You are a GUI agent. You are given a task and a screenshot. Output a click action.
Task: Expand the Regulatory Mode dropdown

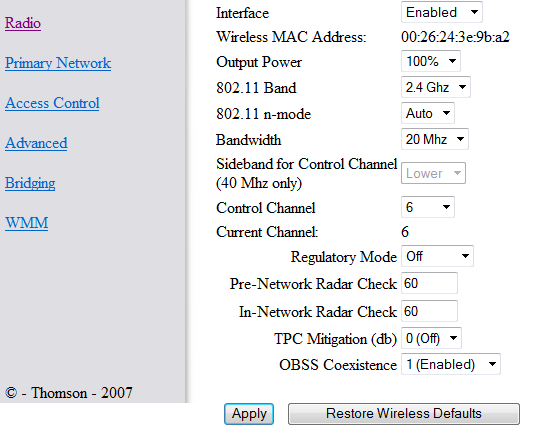coord(437,256)
